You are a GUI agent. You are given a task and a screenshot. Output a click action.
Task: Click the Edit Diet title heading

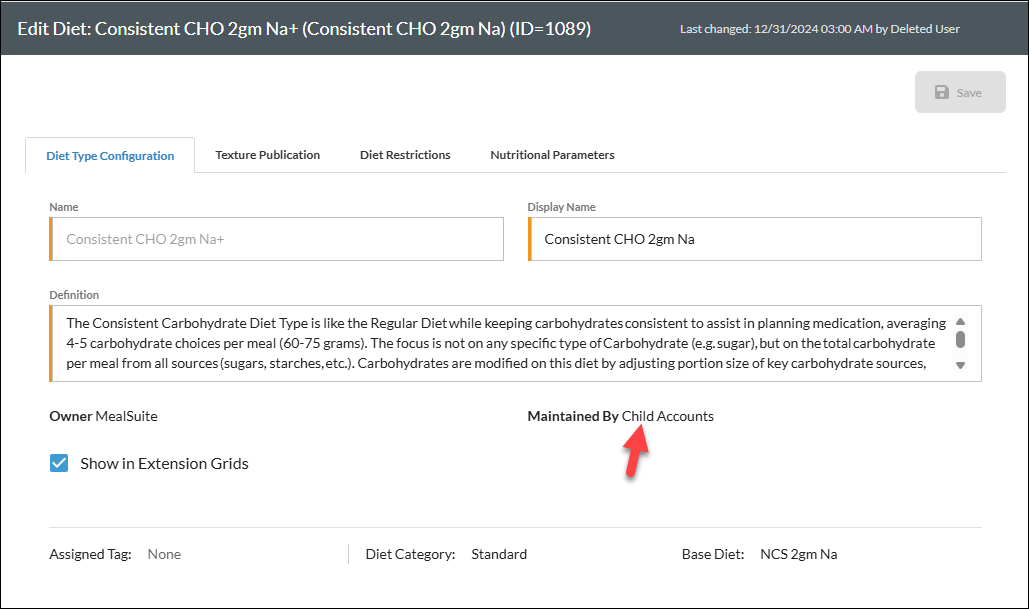click(304, 29)
